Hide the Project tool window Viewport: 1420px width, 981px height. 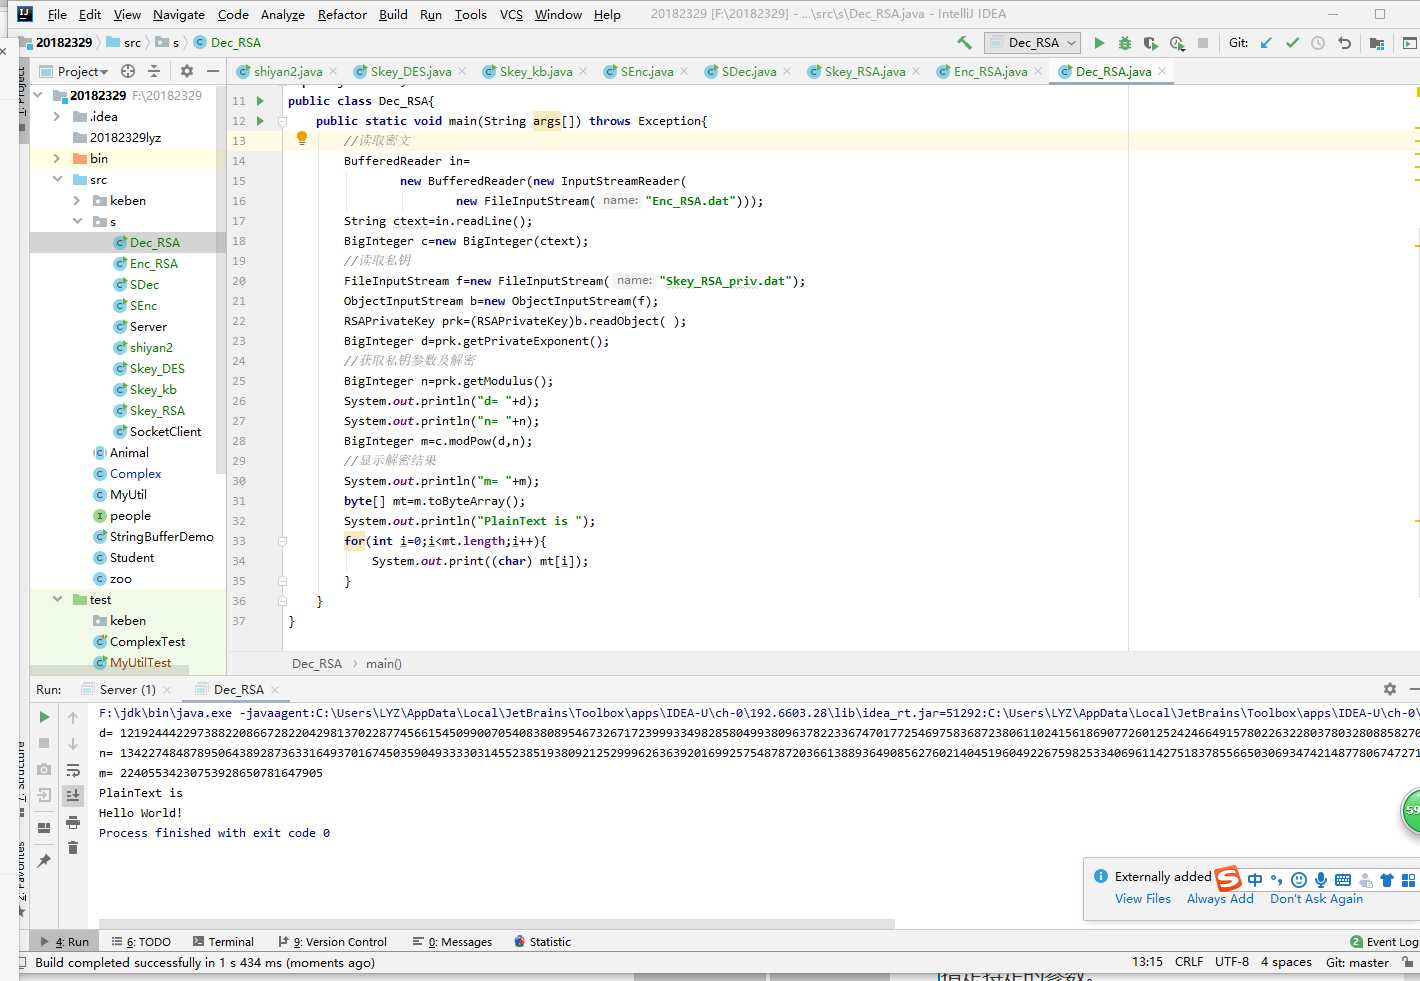tap(212, 71)
